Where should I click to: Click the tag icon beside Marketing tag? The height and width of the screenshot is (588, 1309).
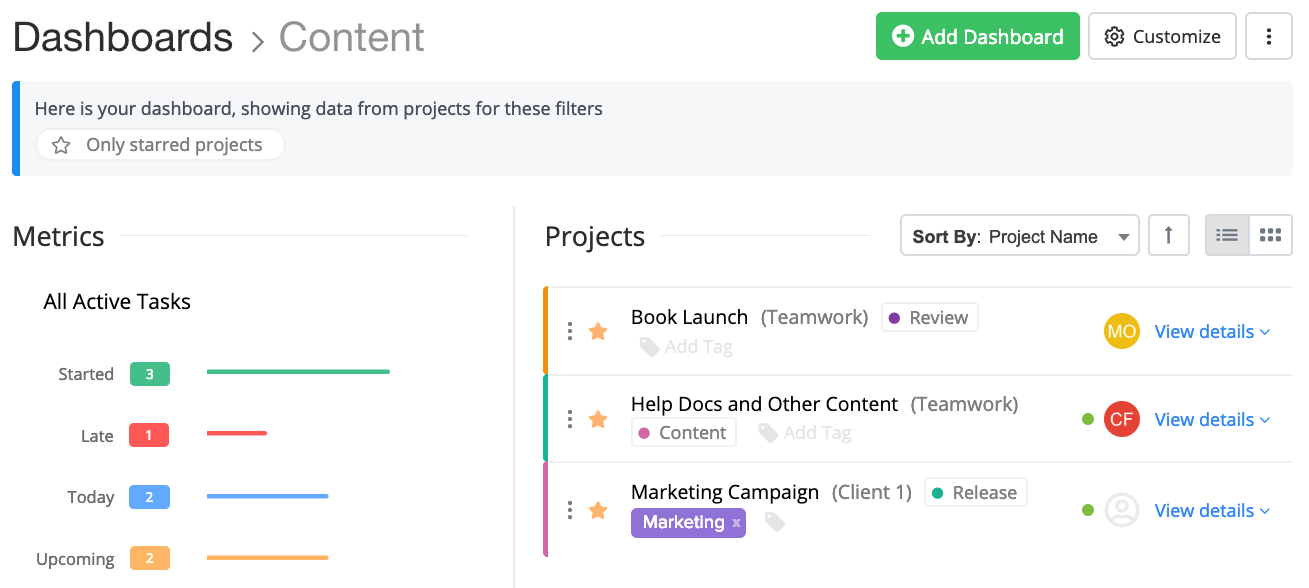click(x=774, y=522)
